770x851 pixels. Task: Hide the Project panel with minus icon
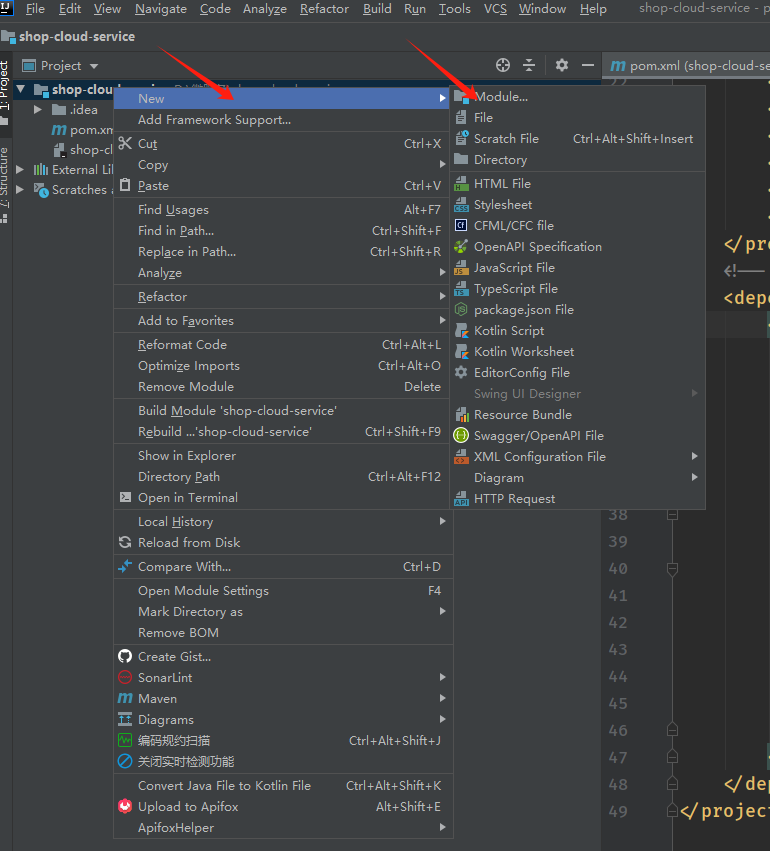[588, 65]
